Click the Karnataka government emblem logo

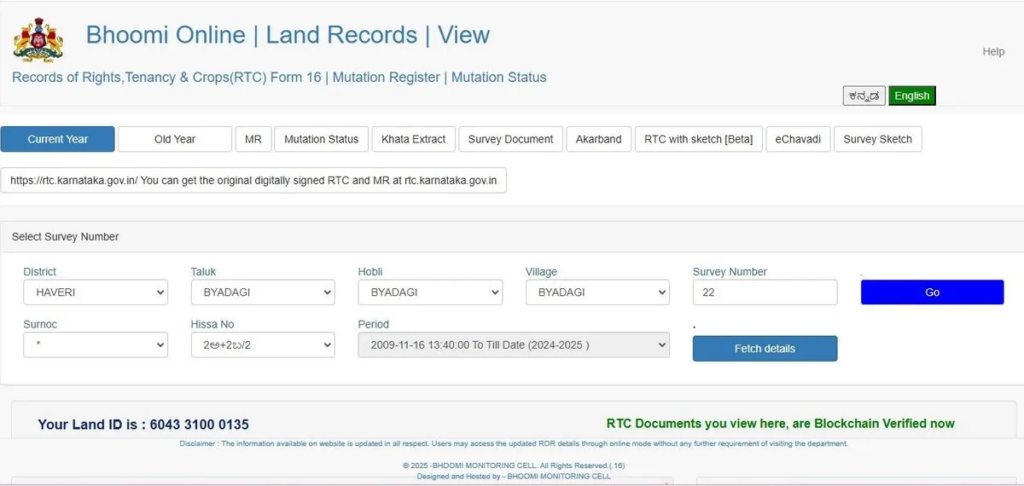tap(38, 41)
